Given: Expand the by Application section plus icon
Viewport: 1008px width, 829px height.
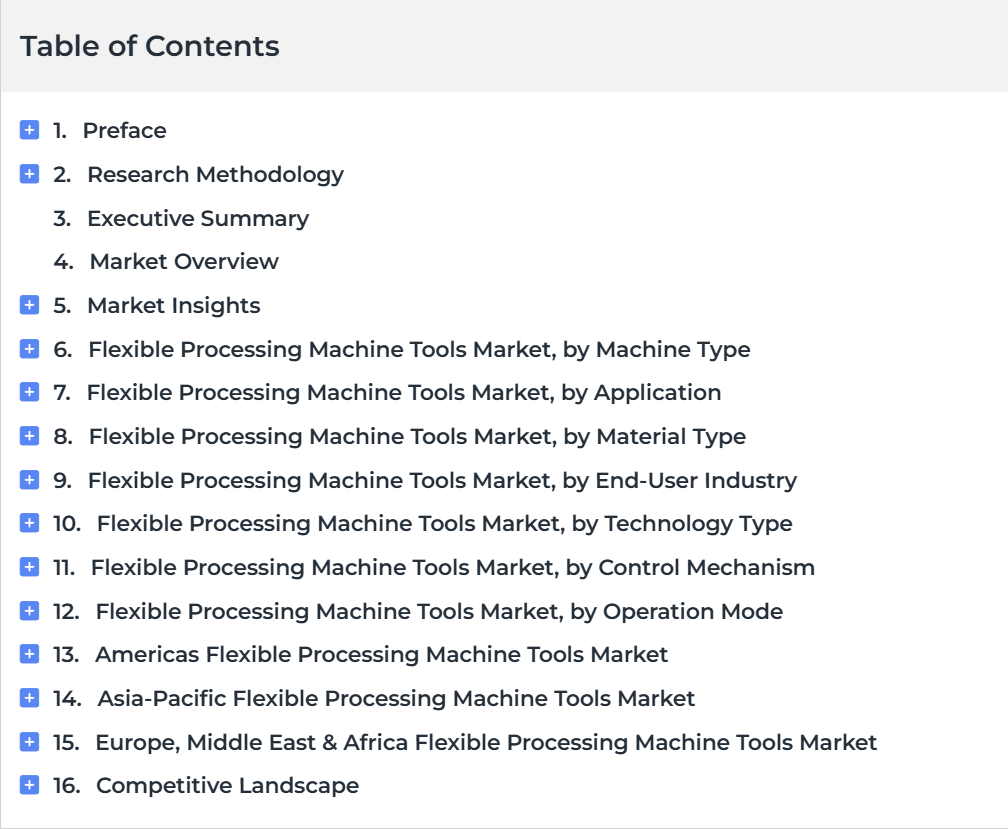Looking at the screenshot, I should click(30, 392).
